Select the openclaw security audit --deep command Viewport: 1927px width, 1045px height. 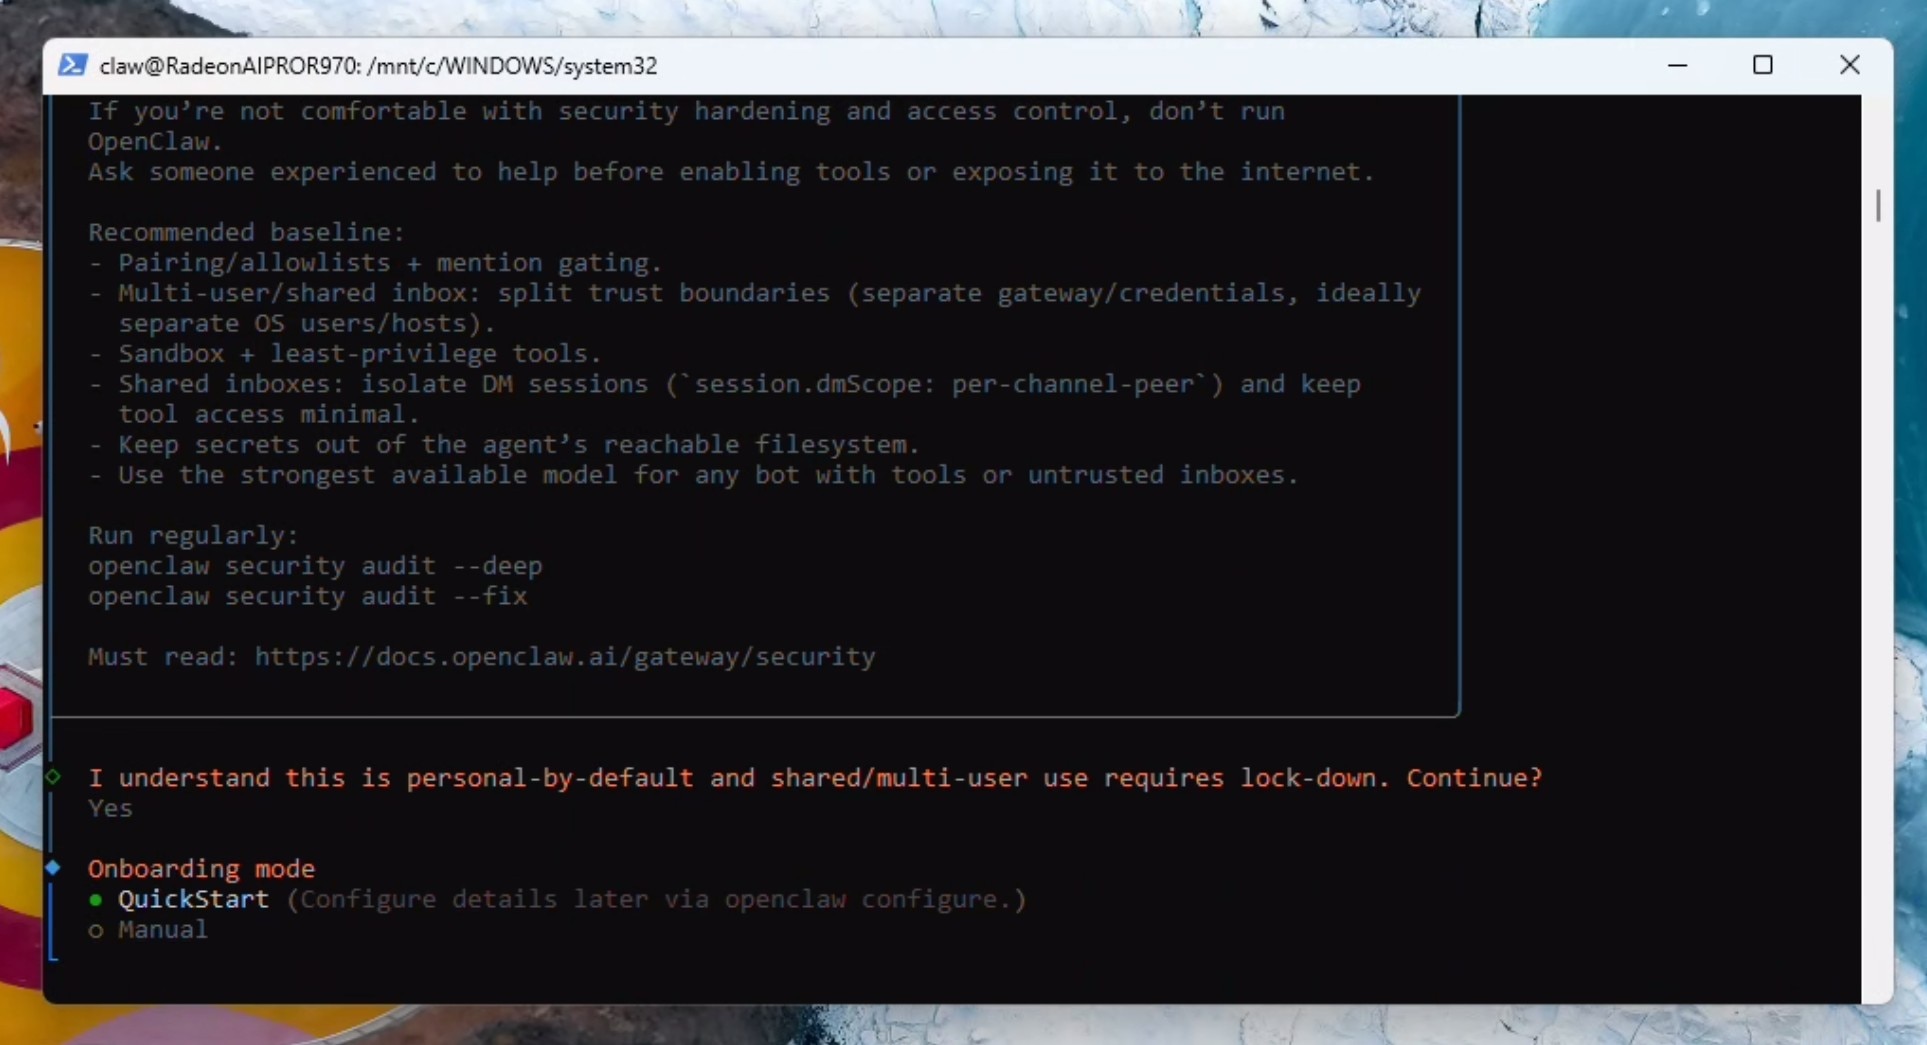[314, 565]
